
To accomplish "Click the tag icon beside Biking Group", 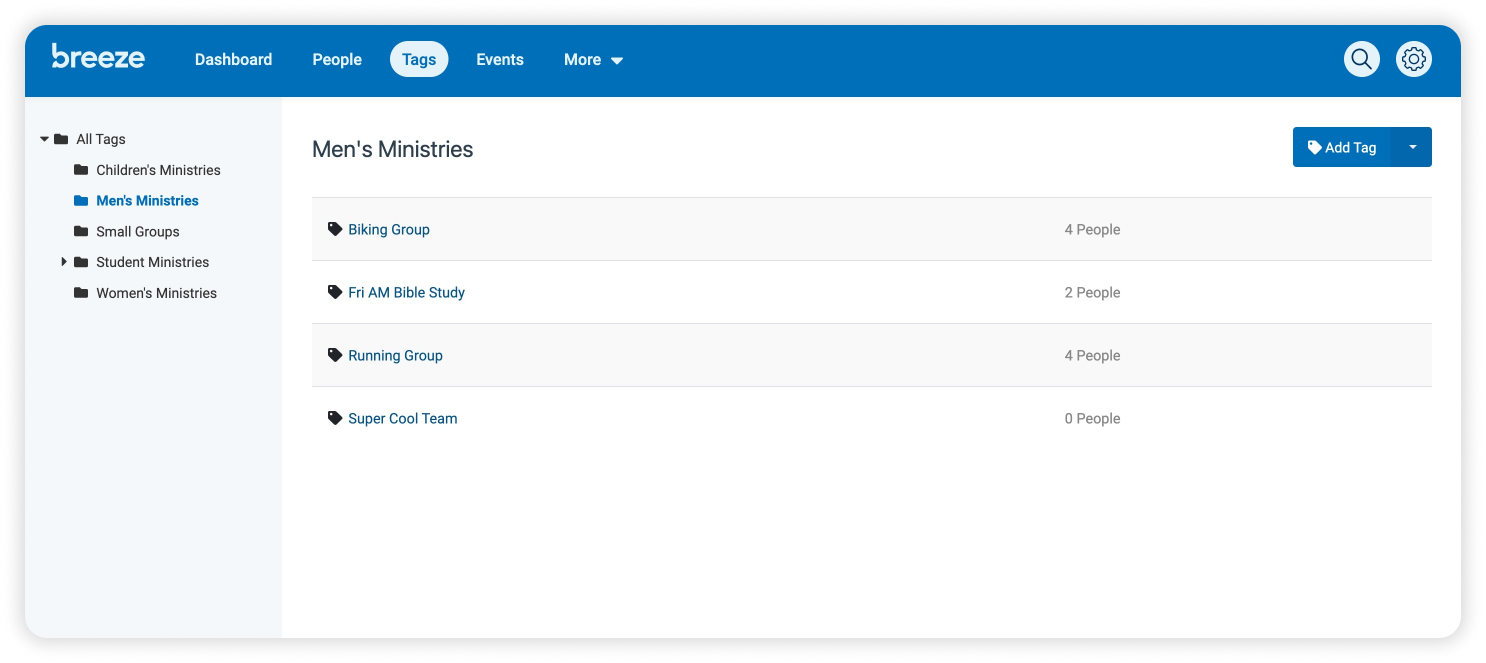I will 335,229.
